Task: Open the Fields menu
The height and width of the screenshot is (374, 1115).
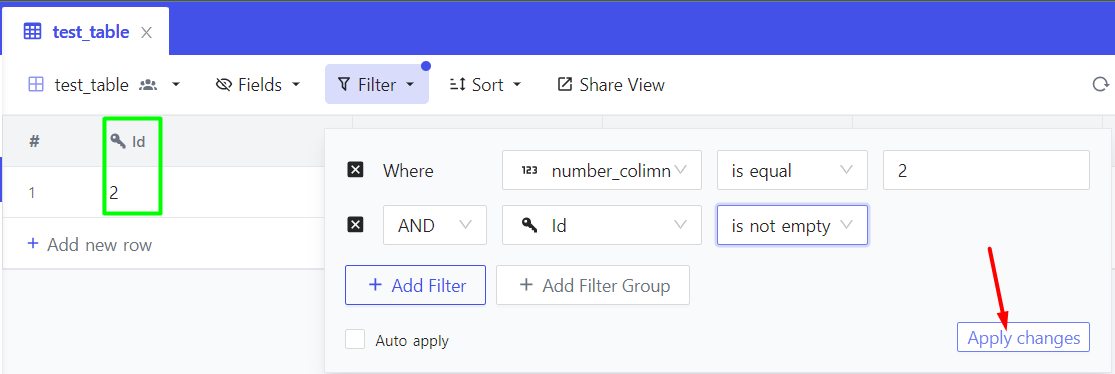Action: coord(257,85)
